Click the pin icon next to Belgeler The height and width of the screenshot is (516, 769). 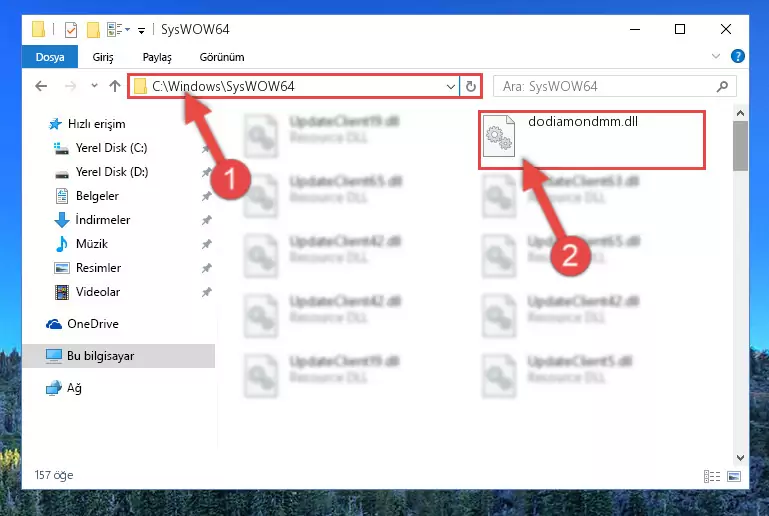click(x=206, y=196)
